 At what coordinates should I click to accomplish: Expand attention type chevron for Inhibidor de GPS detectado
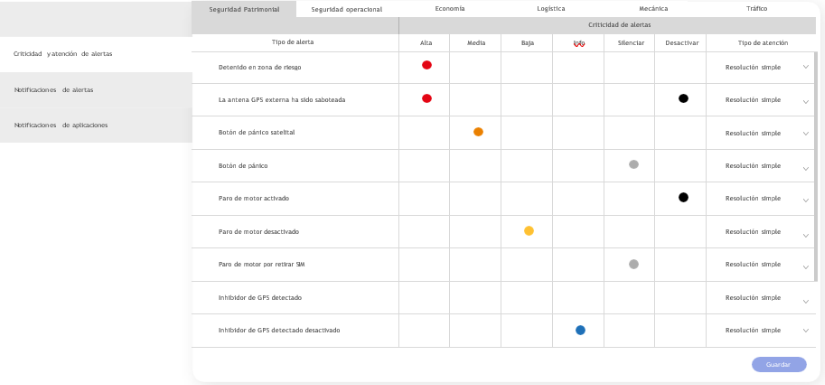pos(806,301)
